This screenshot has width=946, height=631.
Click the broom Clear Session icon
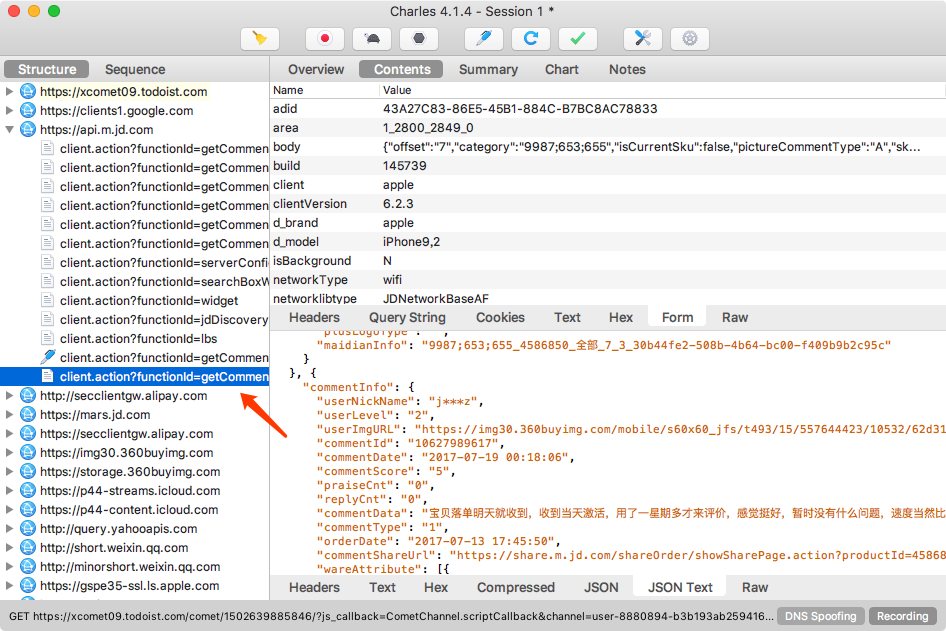tap(260, 39)
